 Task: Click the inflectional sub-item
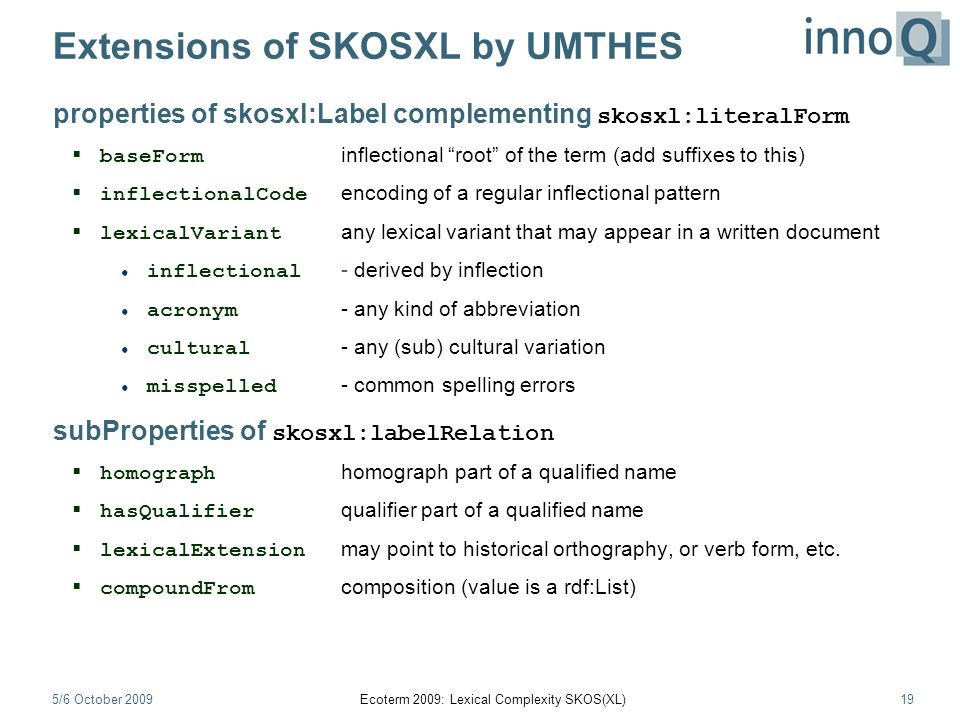[223, 271]
